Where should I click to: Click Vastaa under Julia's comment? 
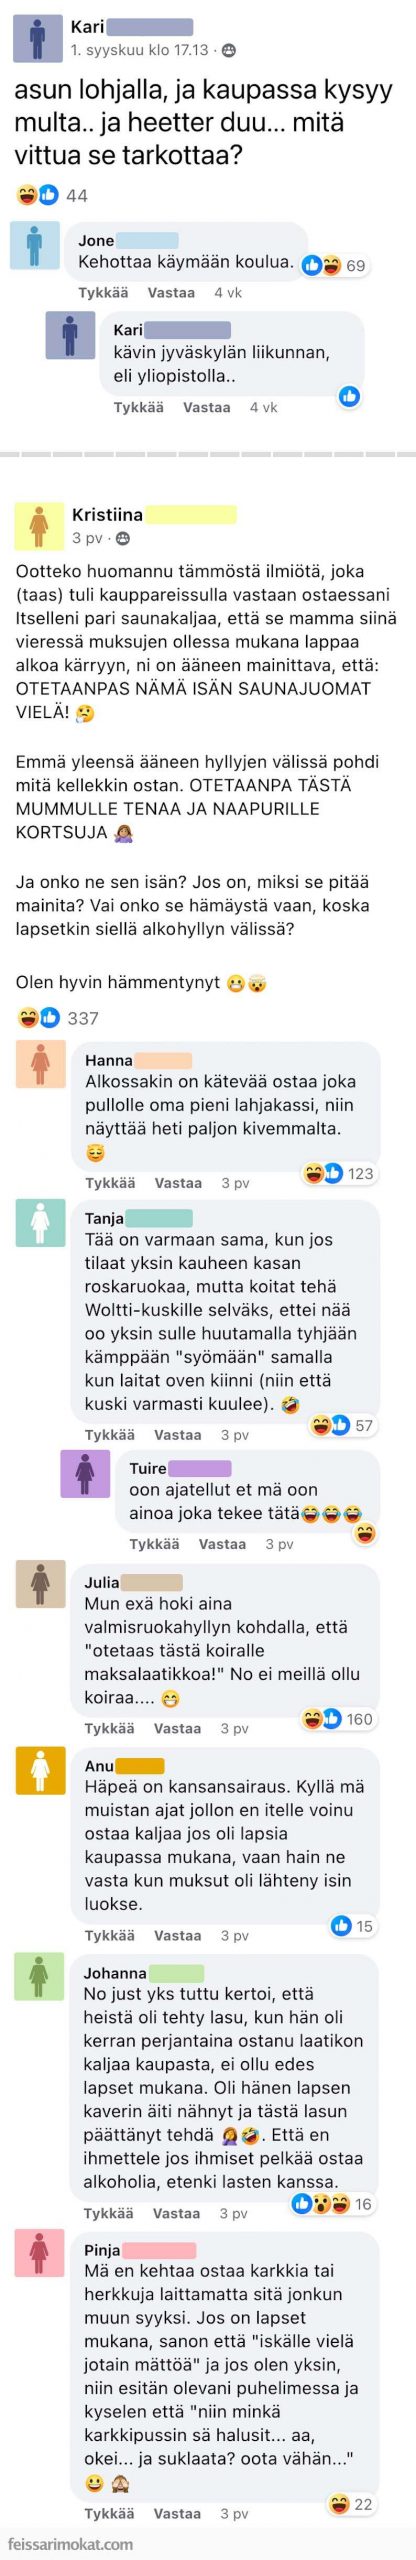click(x=177, y=1728)
